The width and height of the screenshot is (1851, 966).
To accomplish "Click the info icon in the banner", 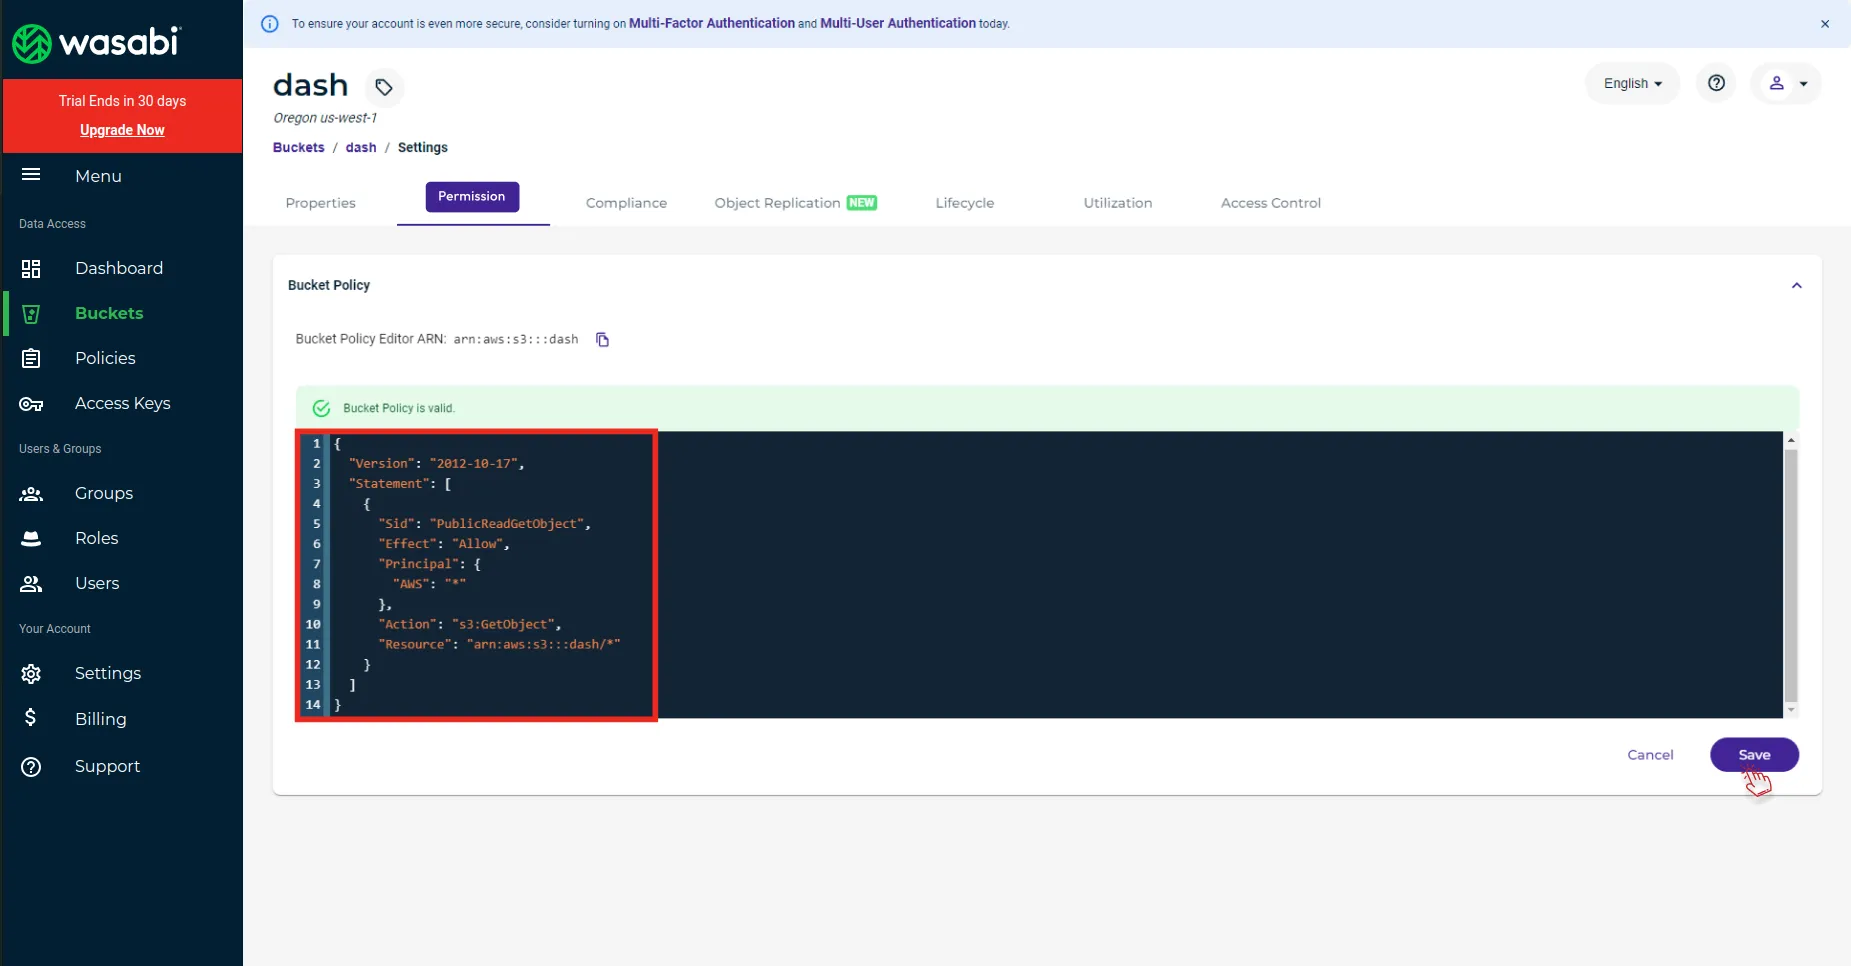I will (270, 24).
